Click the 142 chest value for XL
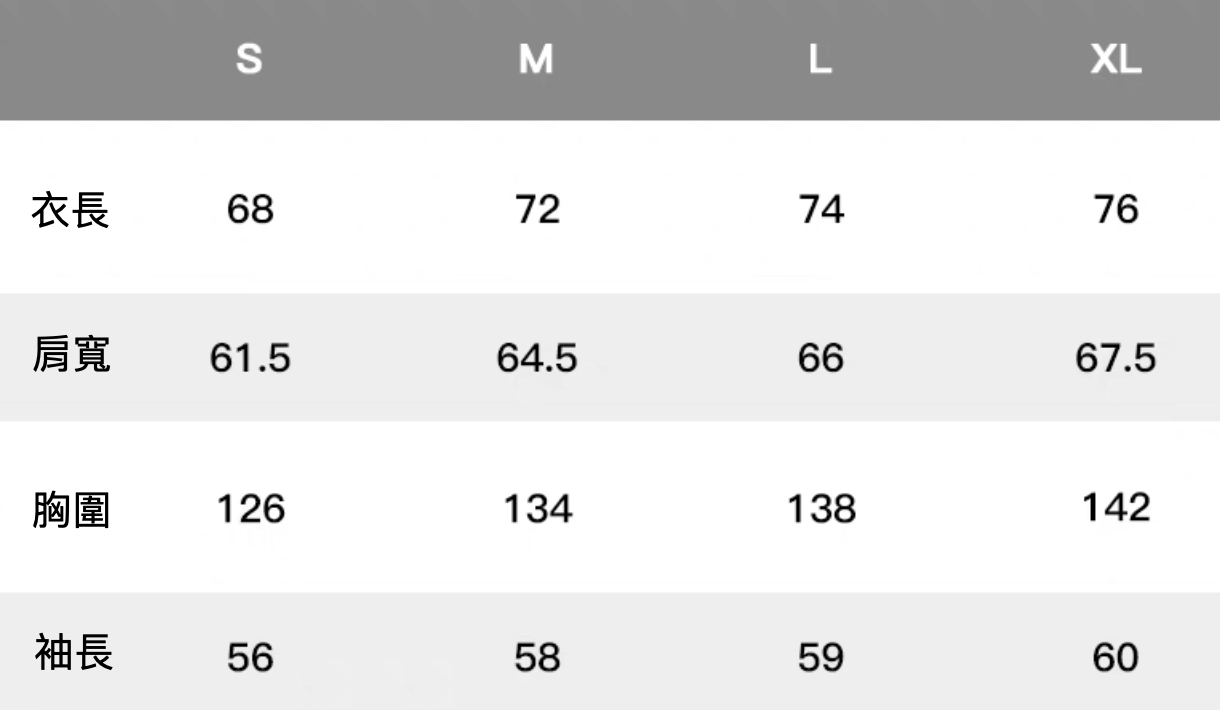The image size is (1220, 710). click(x=1116, y=507)
